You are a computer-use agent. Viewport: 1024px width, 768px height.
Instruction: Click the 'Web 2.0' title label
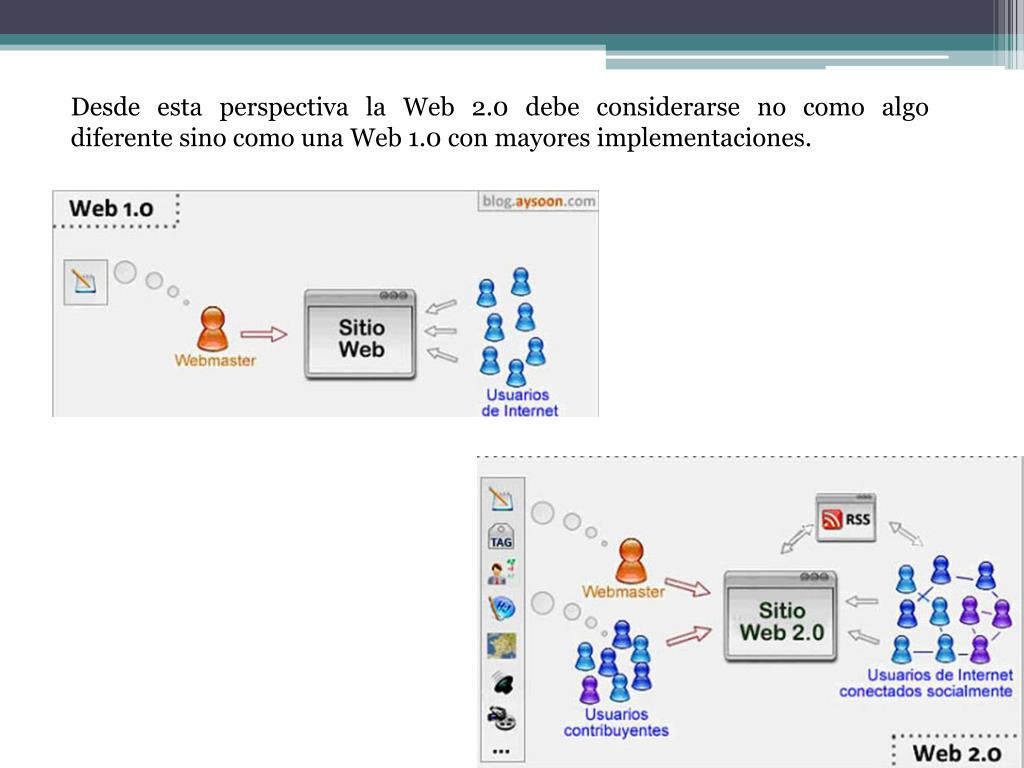coord(957,753)
